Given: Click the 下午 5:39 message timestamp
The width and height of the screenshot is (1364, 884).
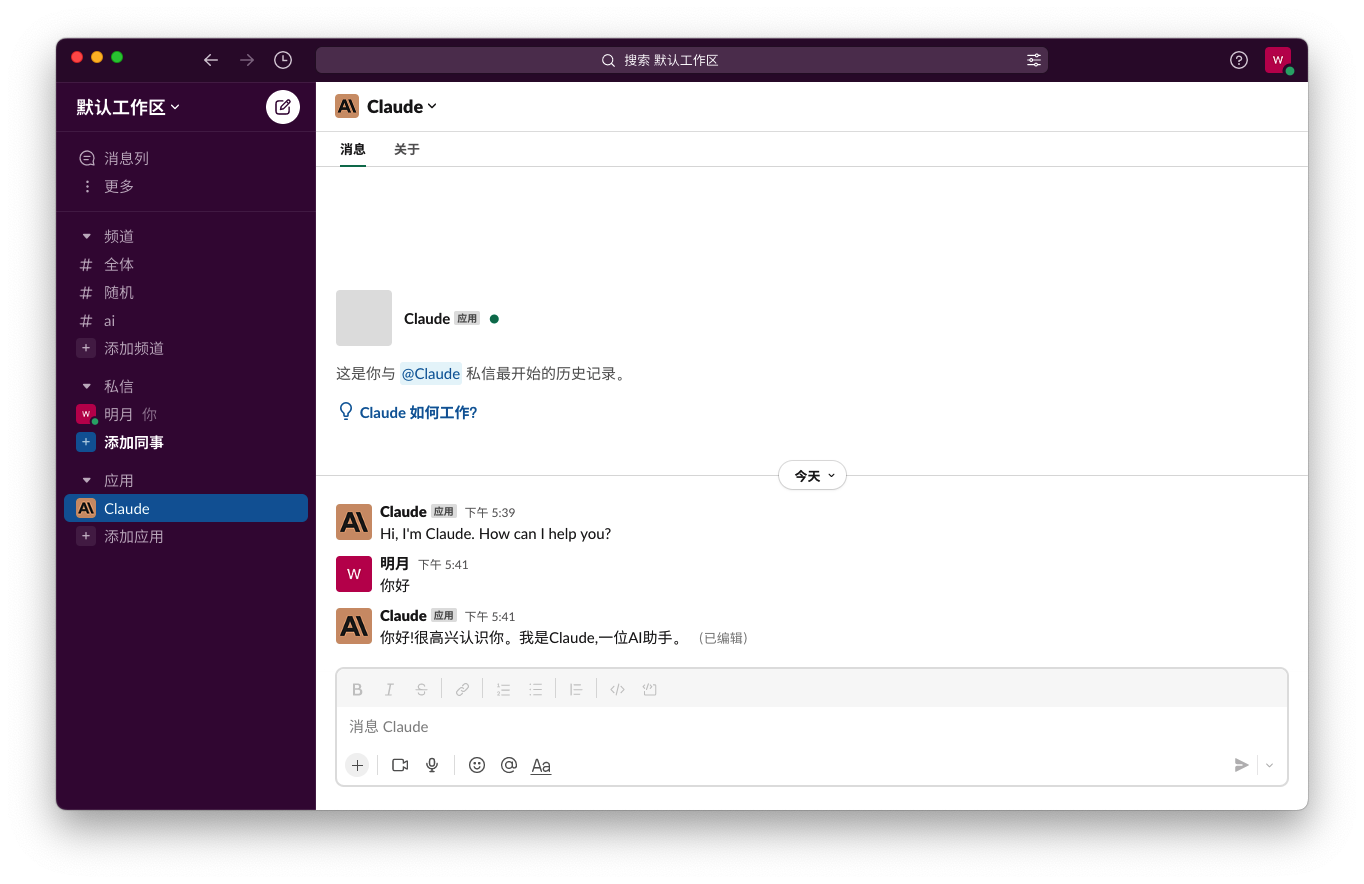Looking at the screenshot, I should pos(490,512).
